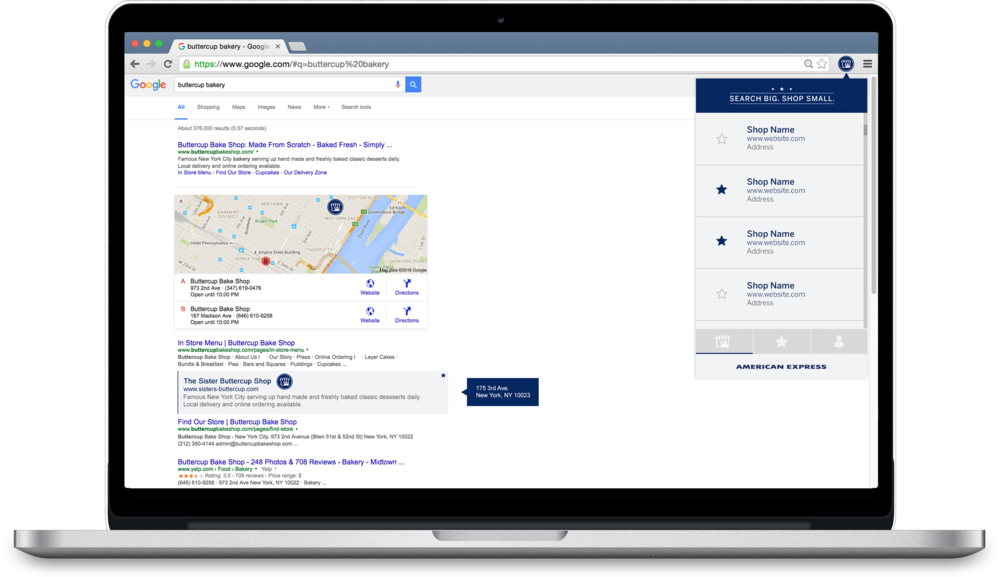Viewport: 1000px width, 577px height.
Task: Open the Buttercup Bake Shop: Made From Scratch result
Action: 284,145
